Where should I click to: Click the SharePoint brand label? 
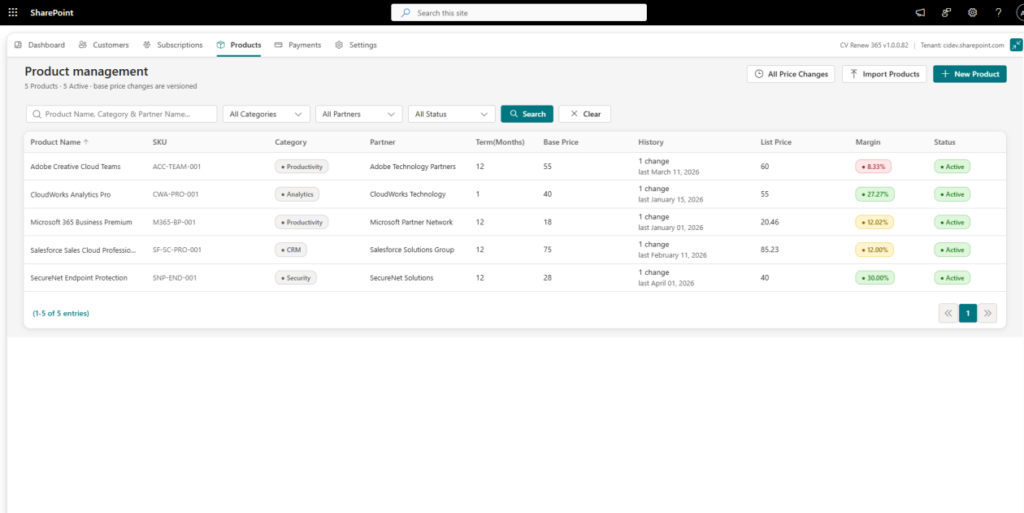52,12
